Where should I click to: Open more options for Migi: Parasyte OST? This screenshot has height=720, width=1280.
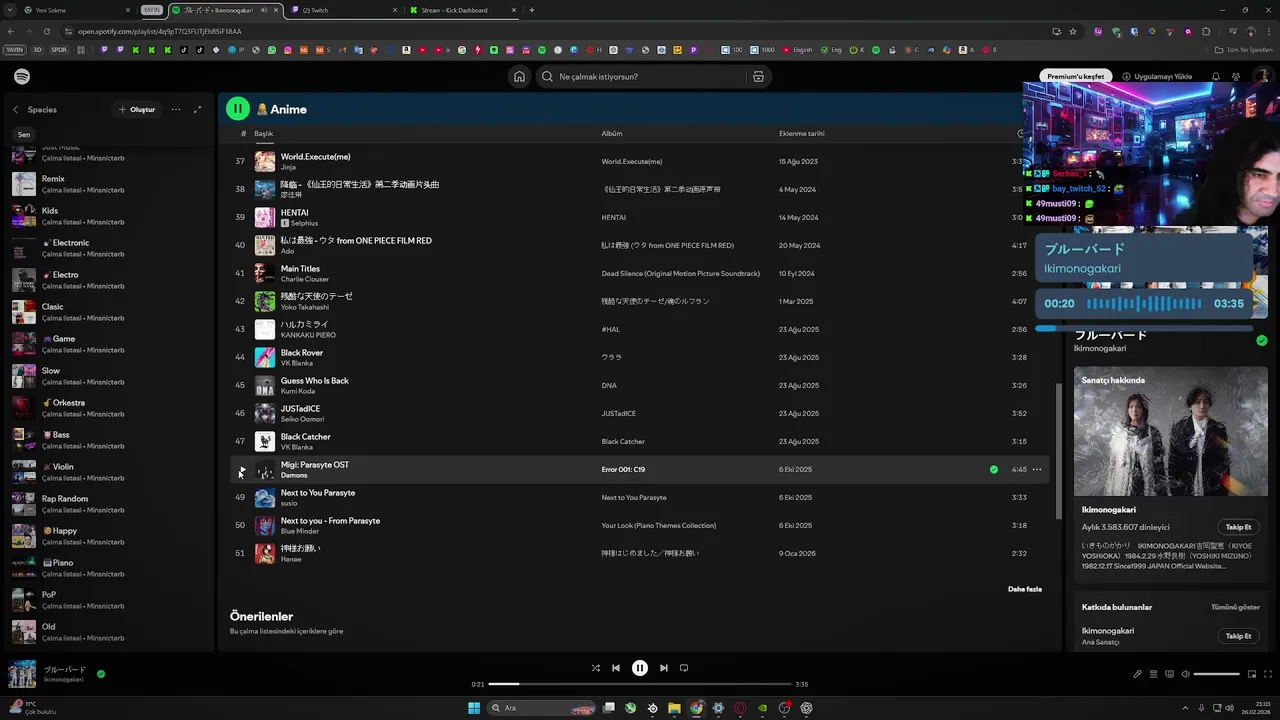tap(1037, 469)
